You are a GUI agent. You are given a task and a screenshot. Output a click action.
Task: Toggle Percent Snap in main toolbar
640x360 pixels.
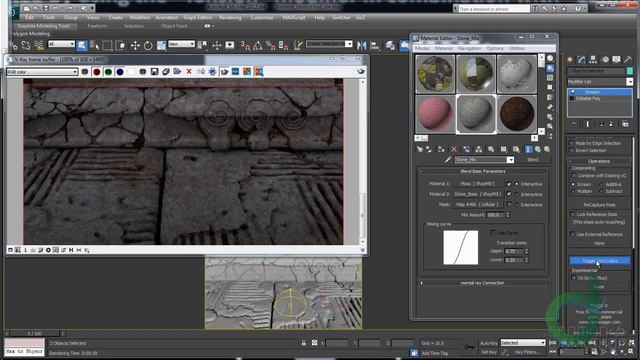coord(270,45)
